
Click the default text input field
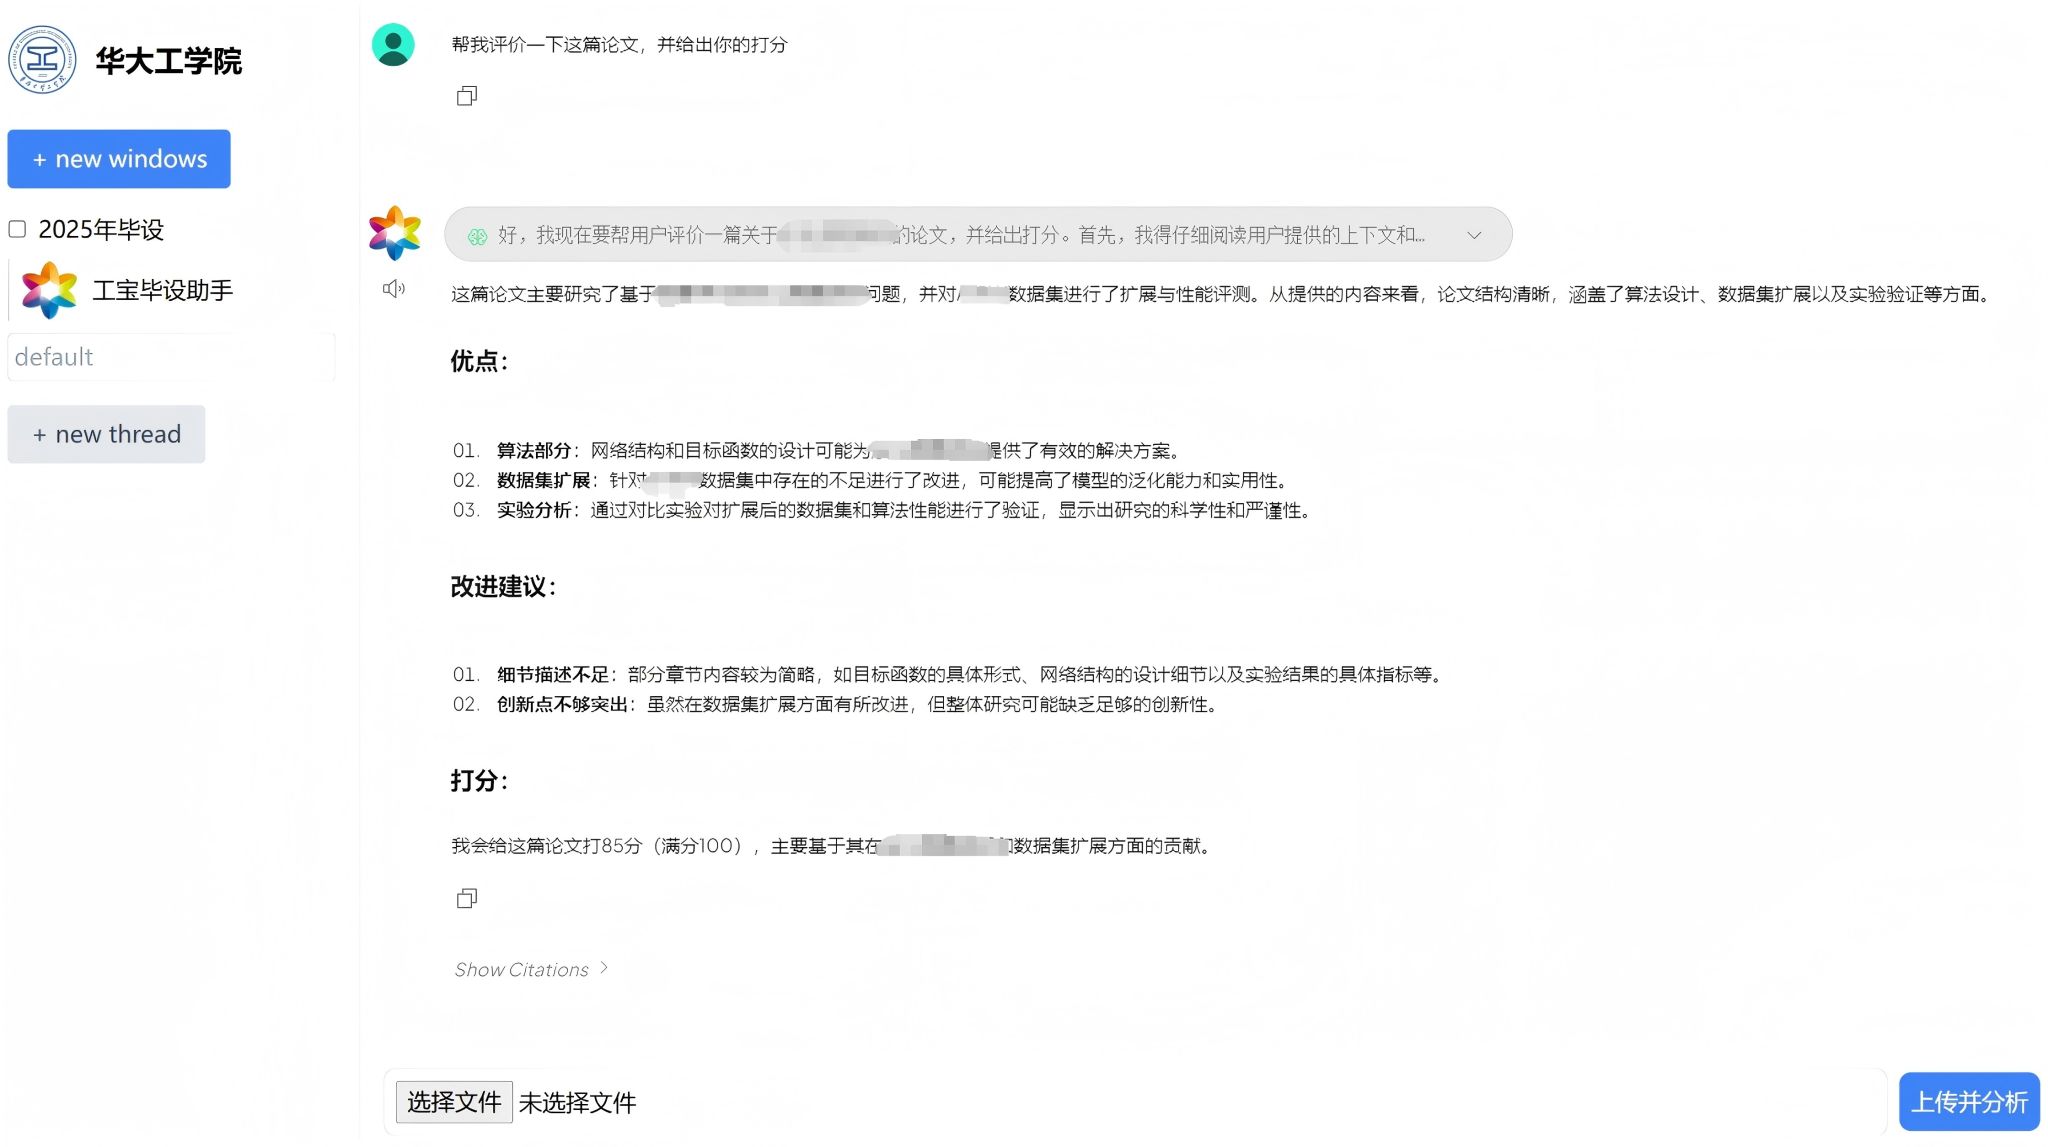(171, 356)
